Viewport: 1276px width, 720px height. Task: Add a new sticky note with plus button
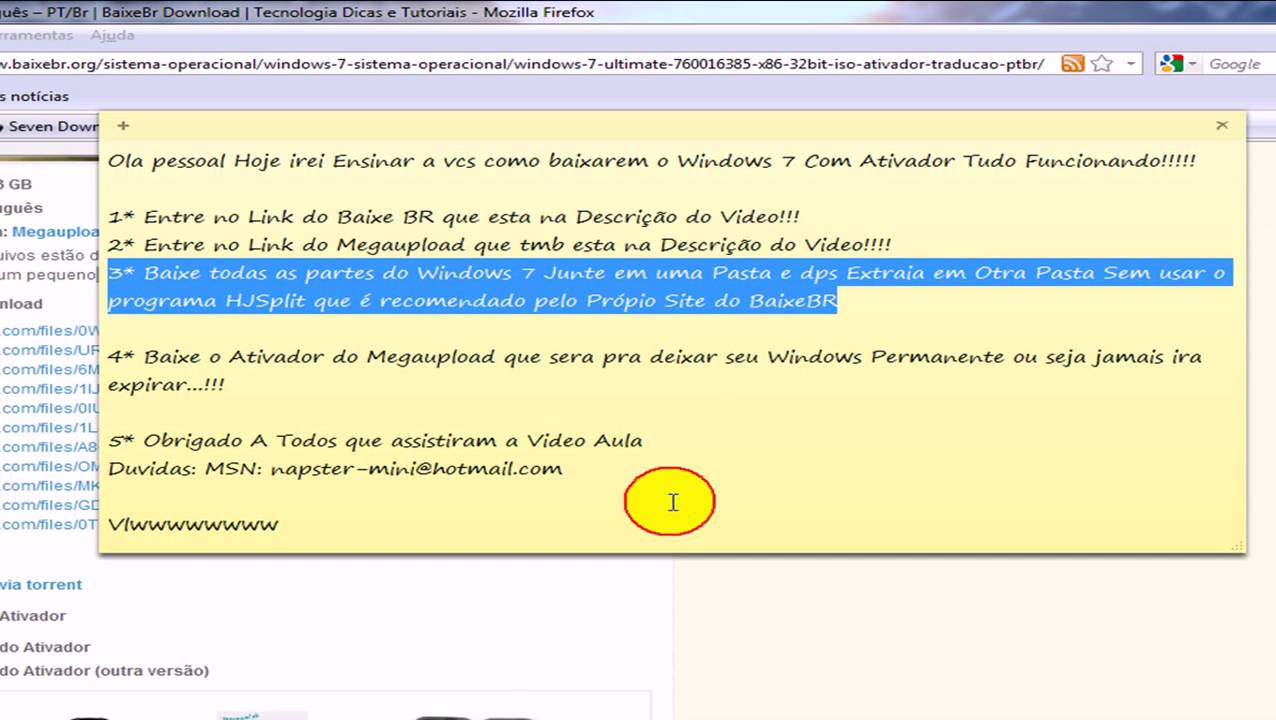[x=123, y=126]
